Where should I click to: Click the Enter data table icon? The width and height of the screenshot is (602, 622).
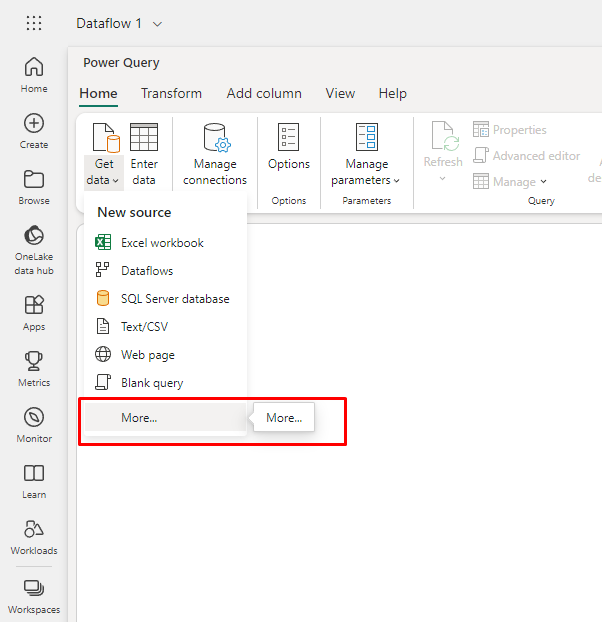(144, 137)
